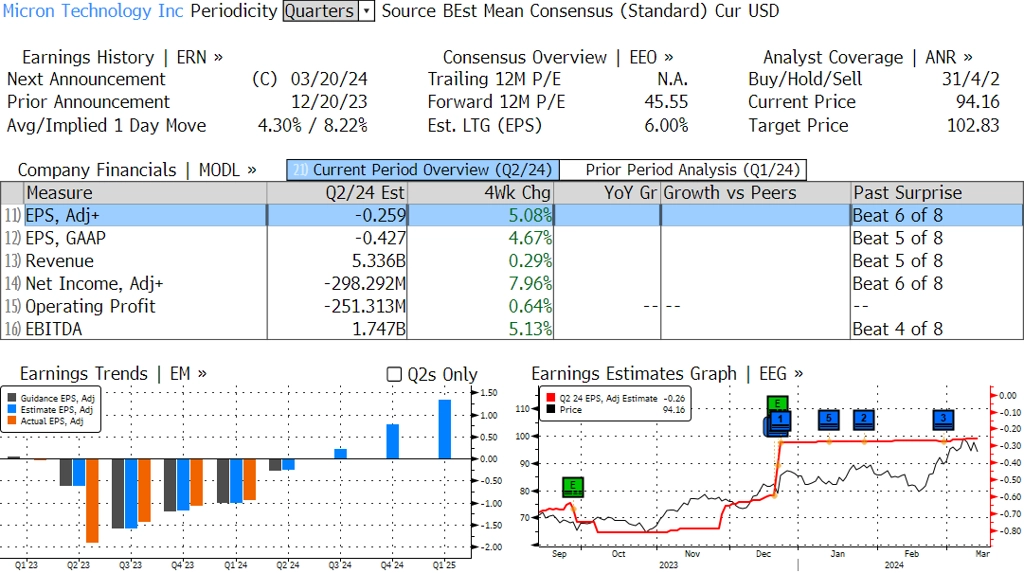Click the orange Q2'23 actual EPS bar

point(92,500)
